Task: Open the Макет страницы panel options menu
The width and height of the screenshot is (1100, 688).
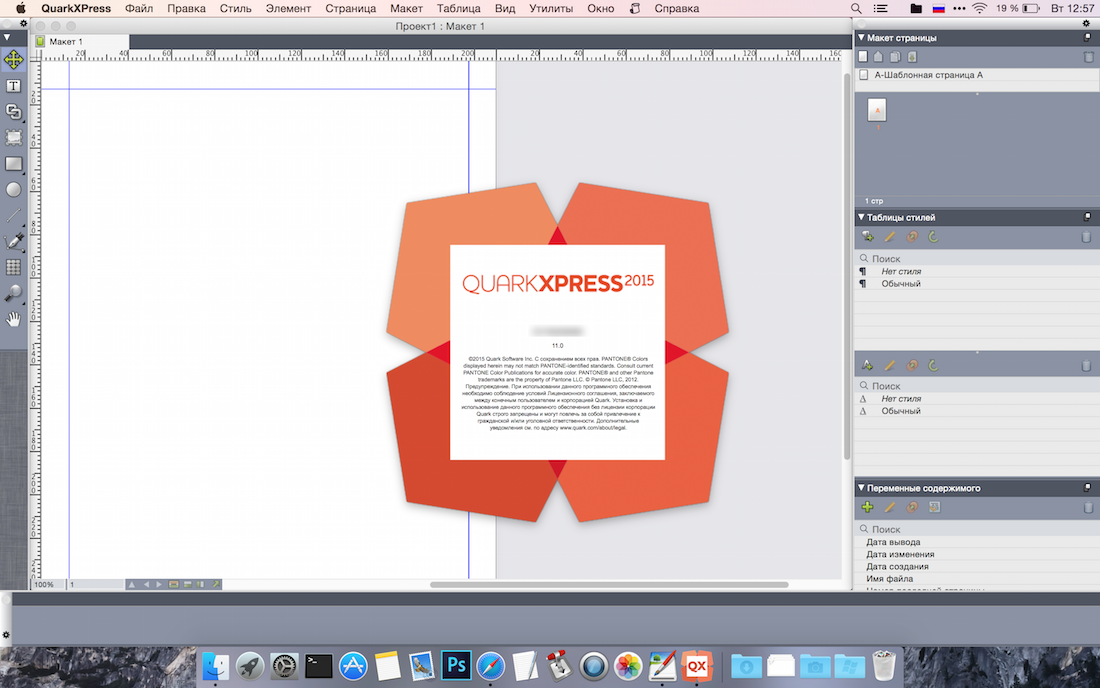Action: coord(1087,37)
